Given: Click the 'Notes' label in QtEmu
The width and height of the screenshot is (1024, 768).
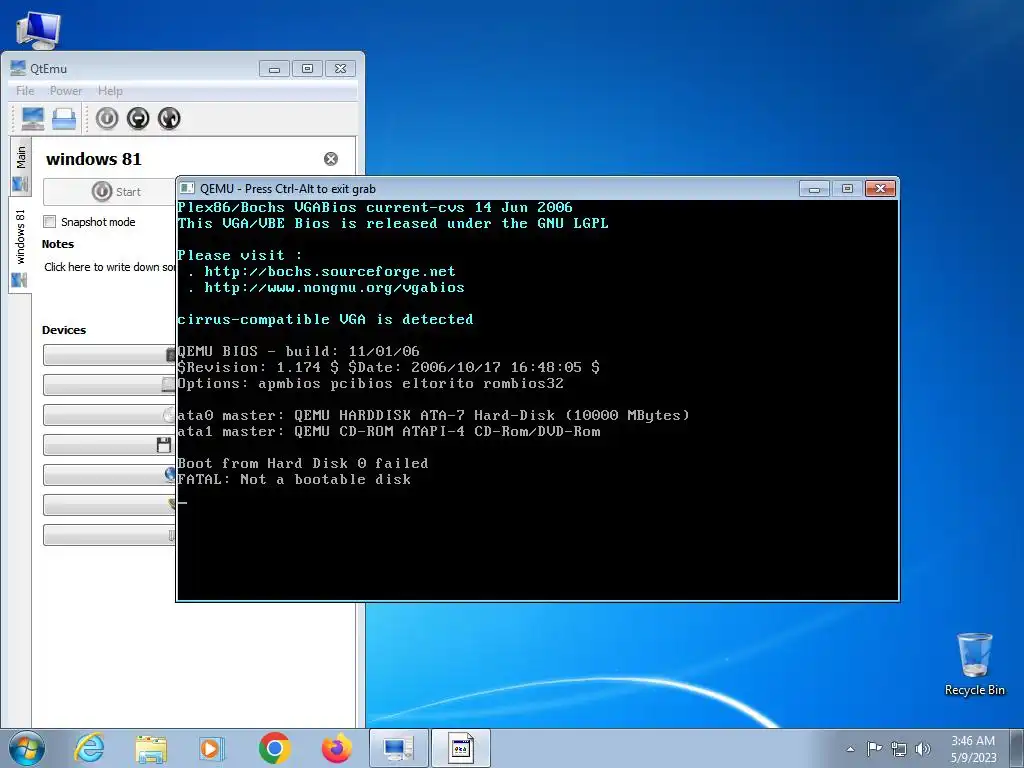Looking at the screenshot, I should (57, 244).
